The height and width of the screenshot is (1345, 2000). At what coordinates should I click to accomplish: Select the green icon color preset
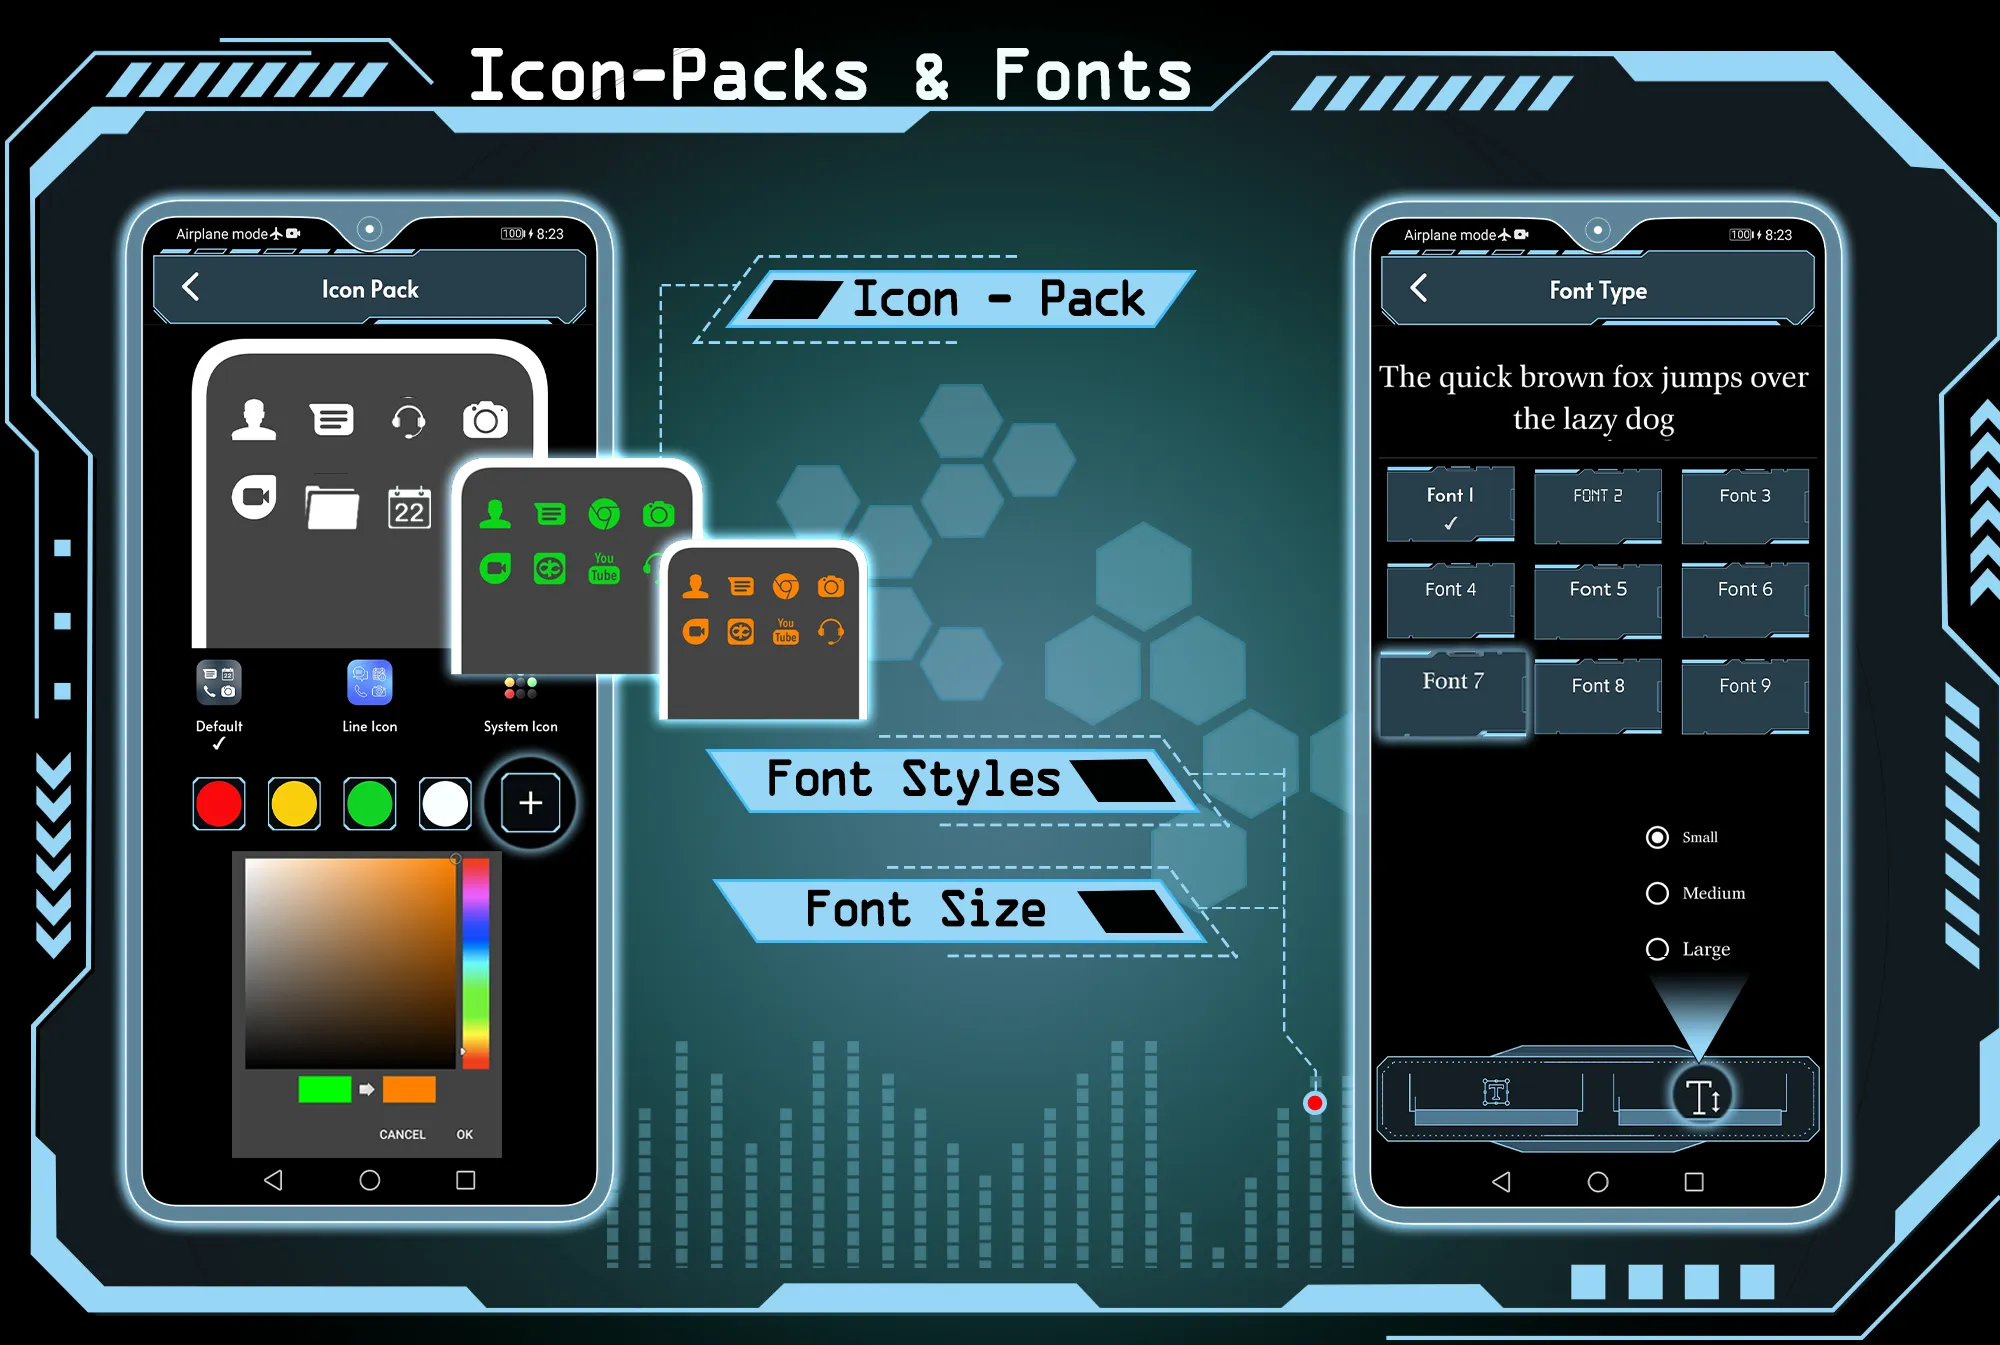pyautogui.click(x=369, y=803)
